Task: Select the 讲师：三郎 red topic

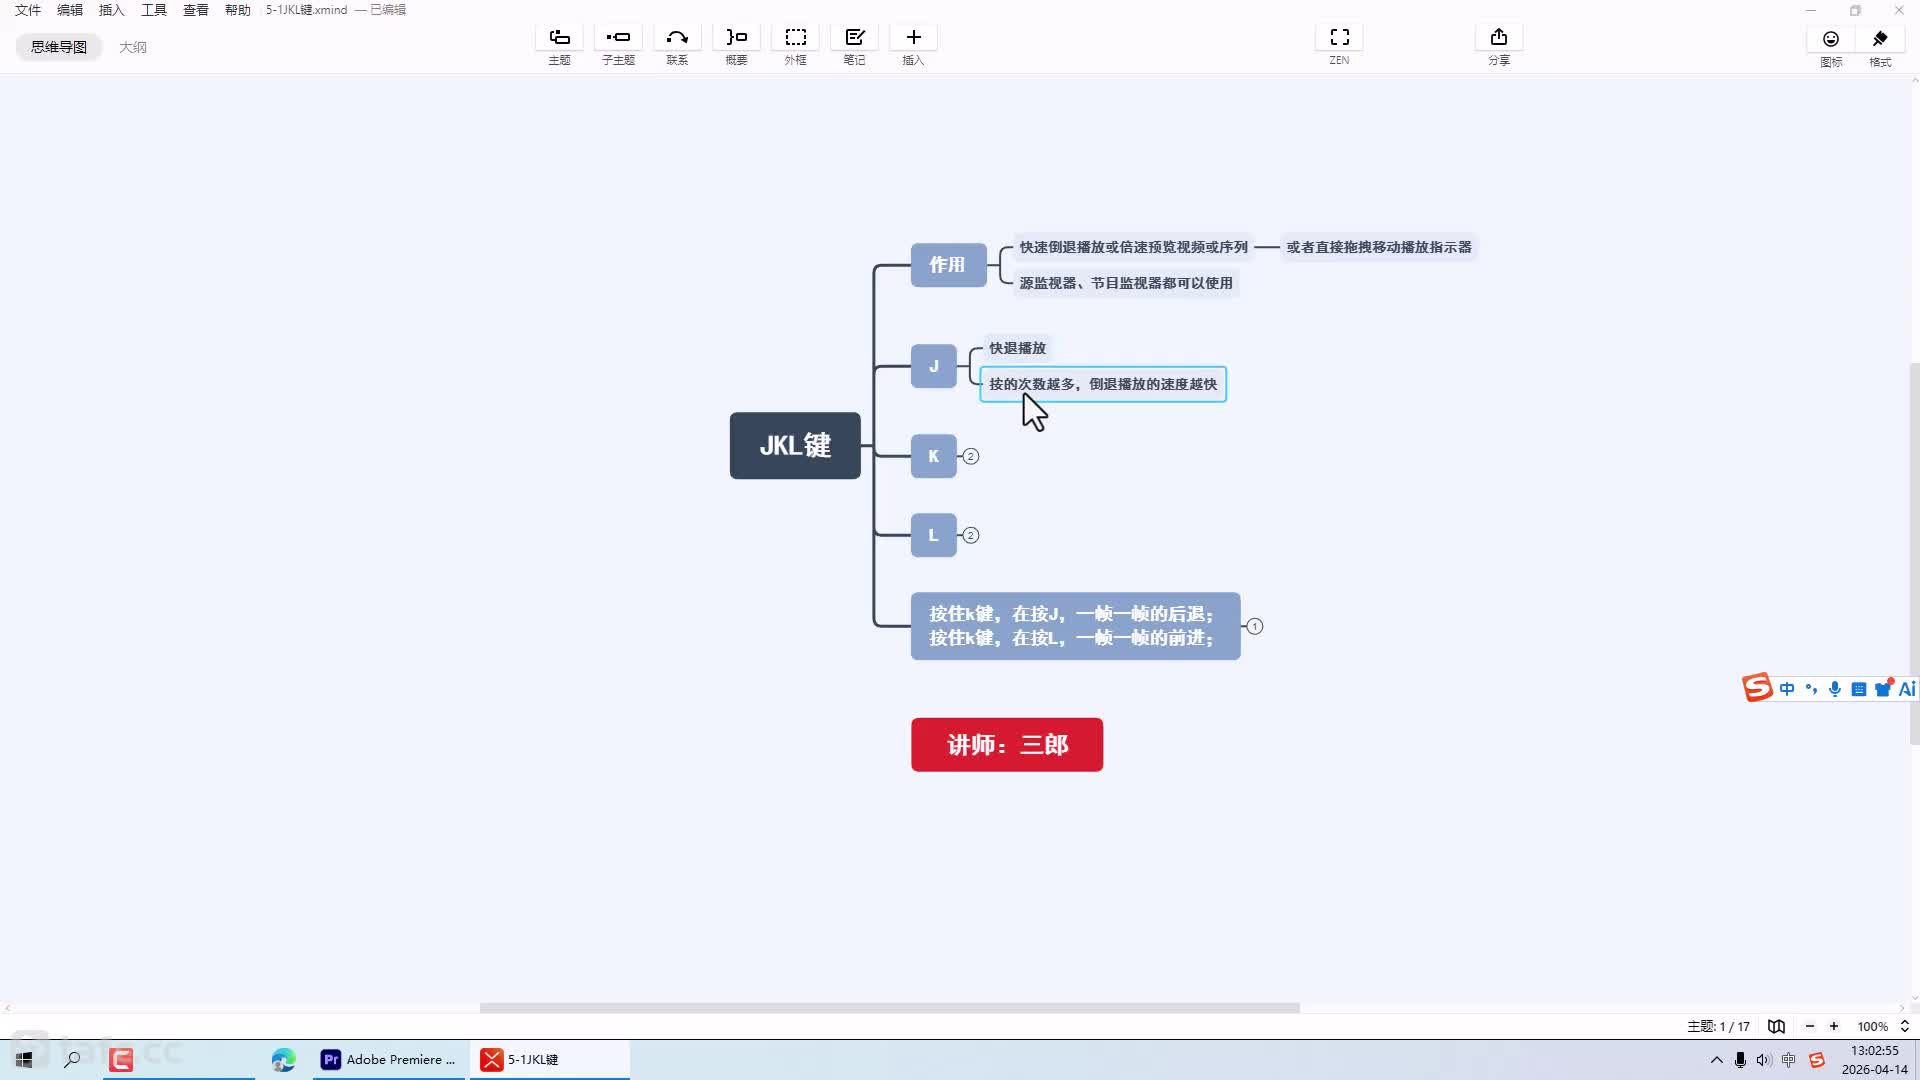Action: pos(1007,745)
